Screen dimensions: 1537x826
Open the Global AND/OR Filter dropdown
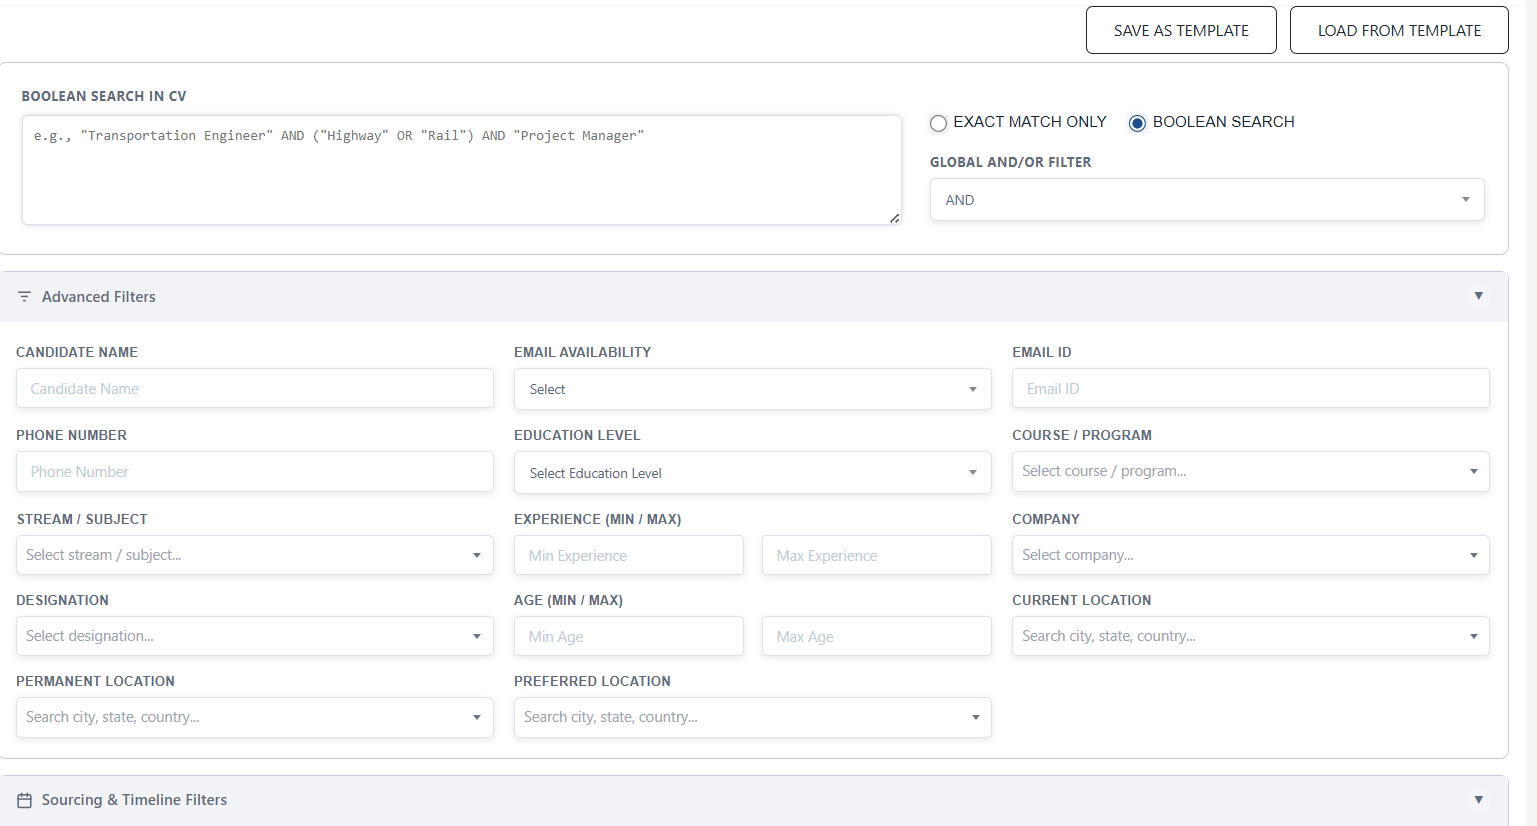tap(1207, 200)
